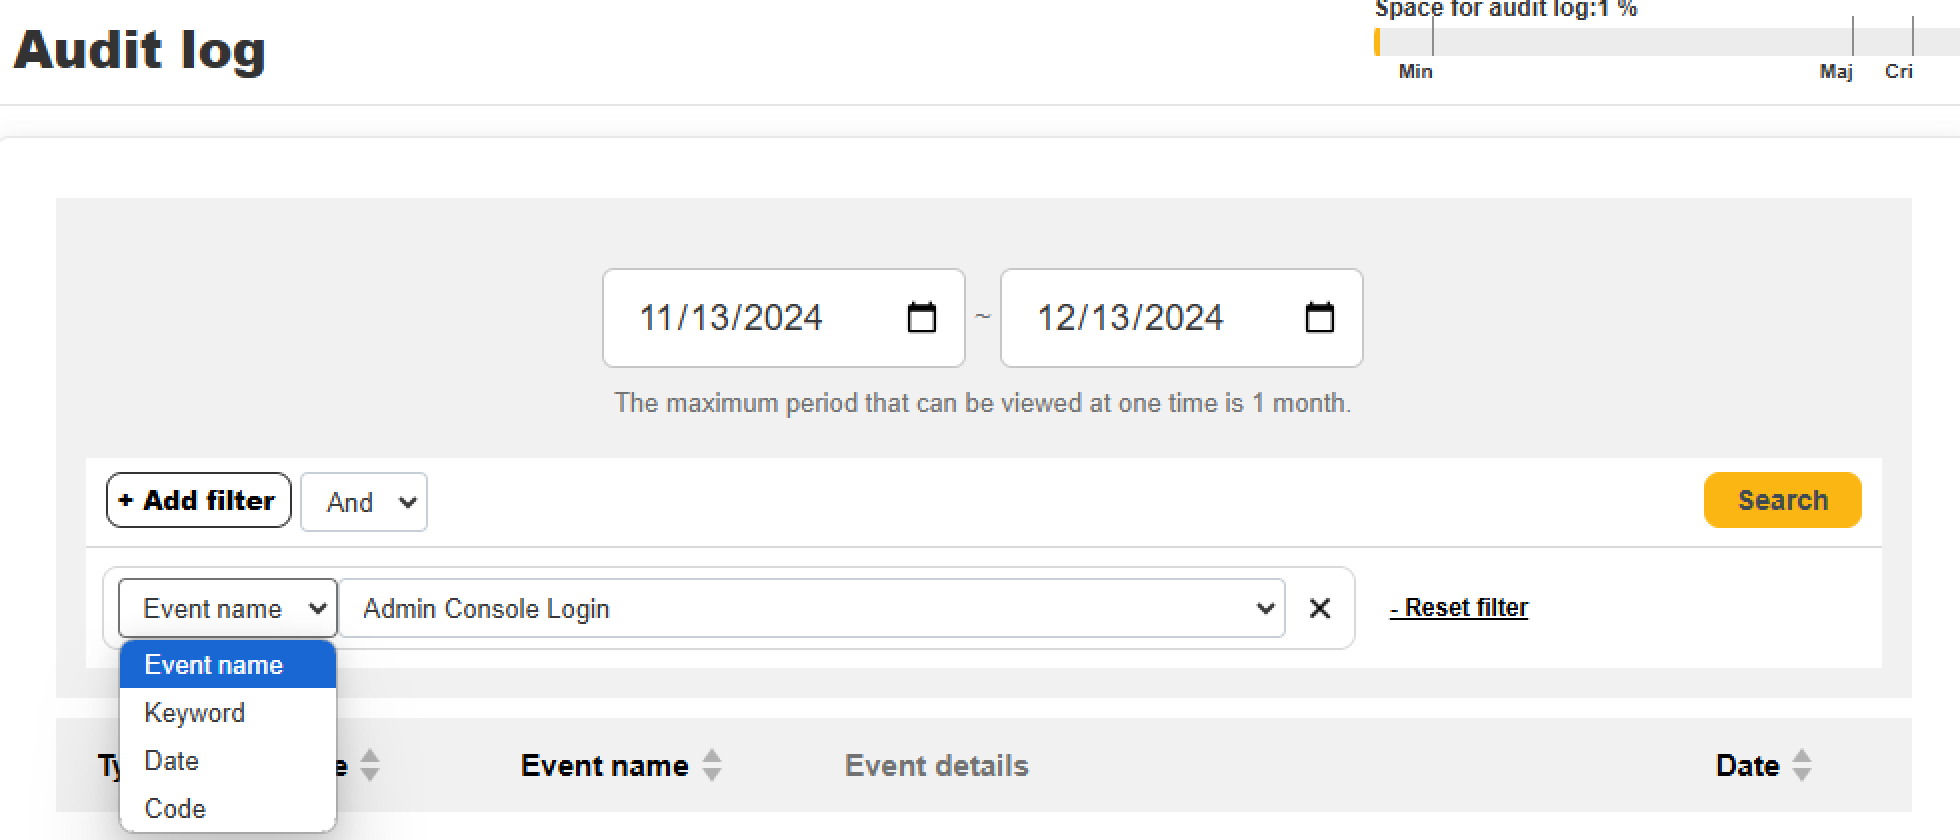The image size is (1960, 840).
Task: Choose Date in the filter type list
Action: coord(172,761)
